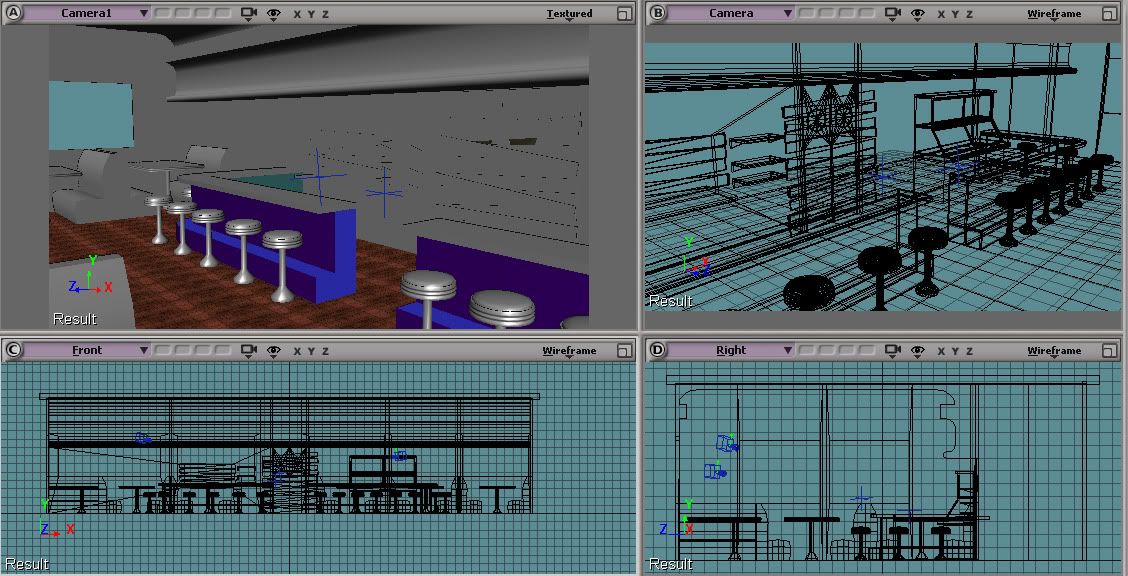Click the viewport A letter icon
The image size is (1128, 576).
point(13,13)
